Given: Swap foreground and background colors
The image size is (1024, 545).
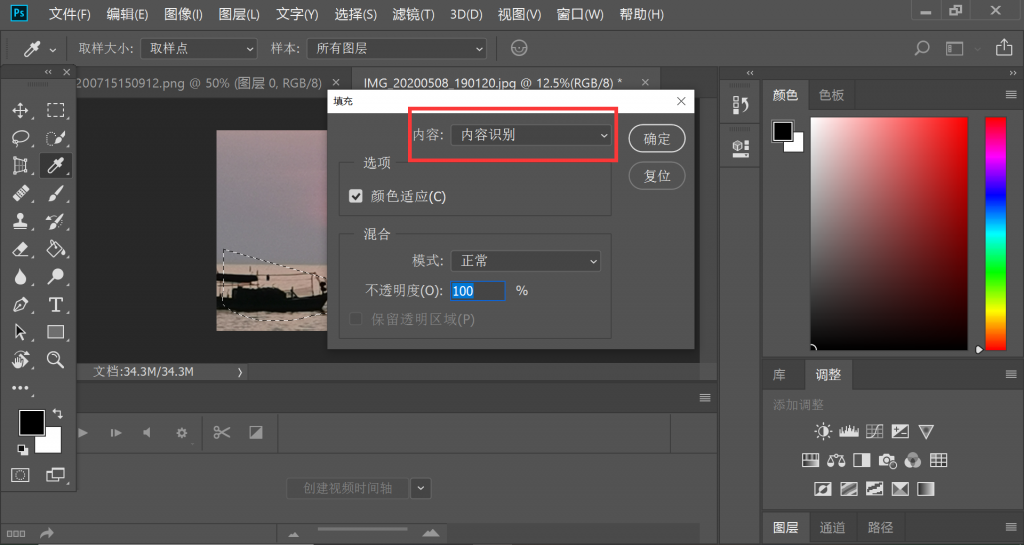Looking at the screenshot, I should click(x=57, y=413).
